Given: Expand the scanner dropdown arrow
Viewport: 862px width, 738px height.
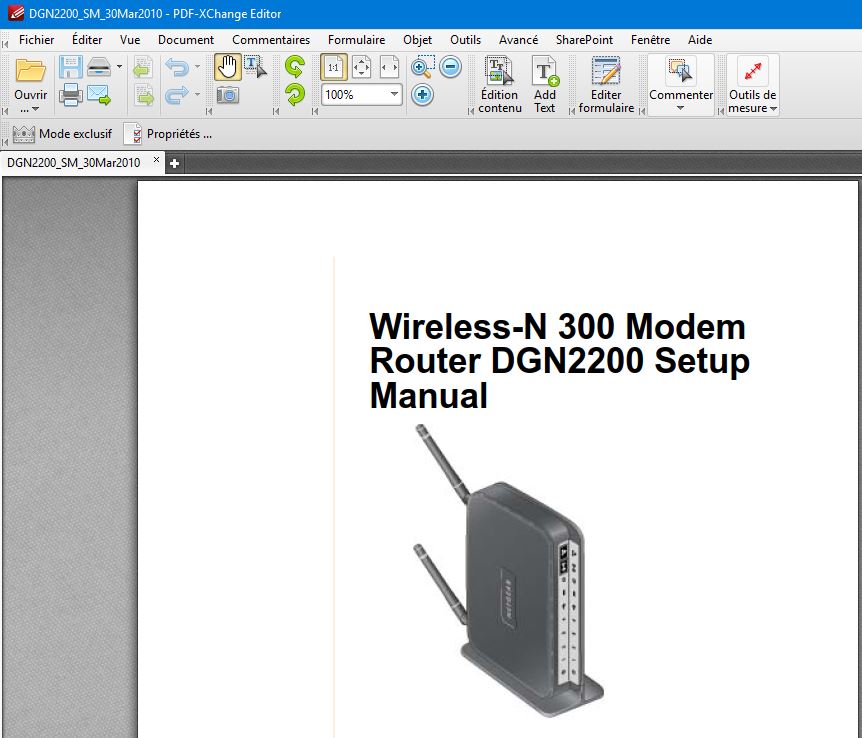Looking at the screenshot, I should click(119, 67).
